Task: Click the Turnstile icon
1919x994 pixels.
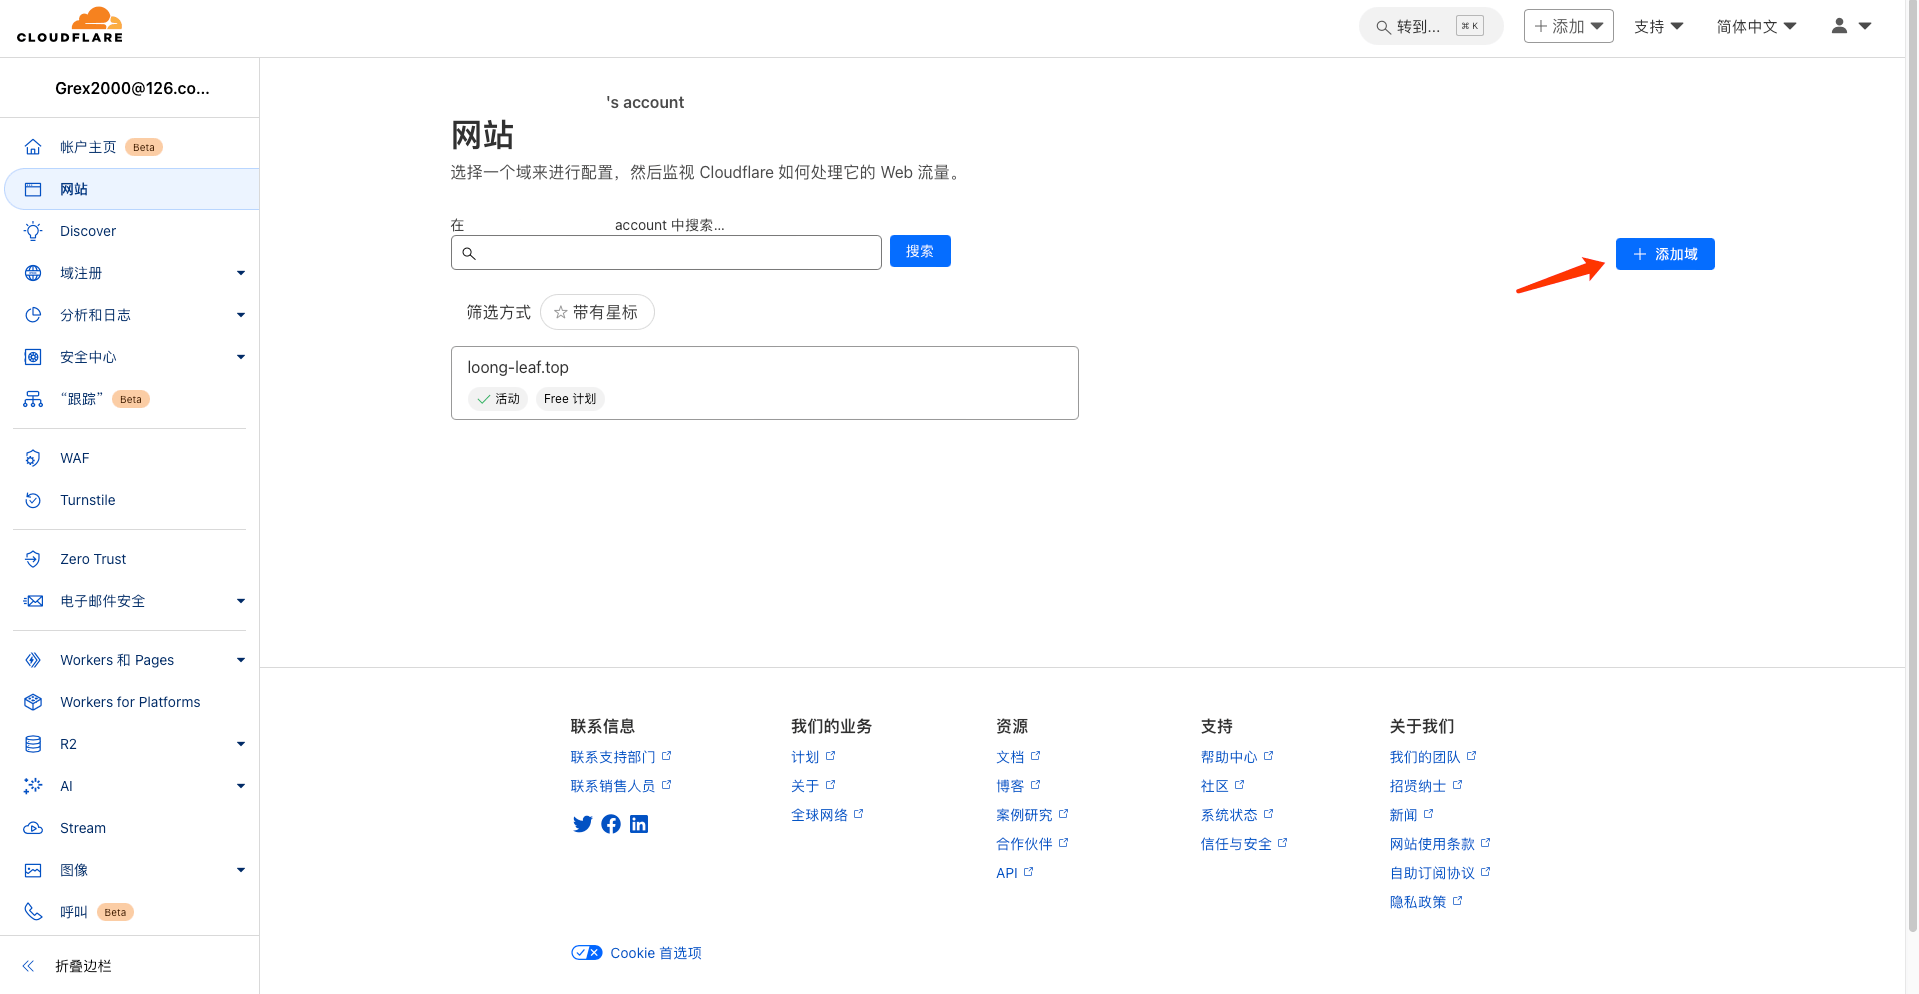Action: (33, 500)
